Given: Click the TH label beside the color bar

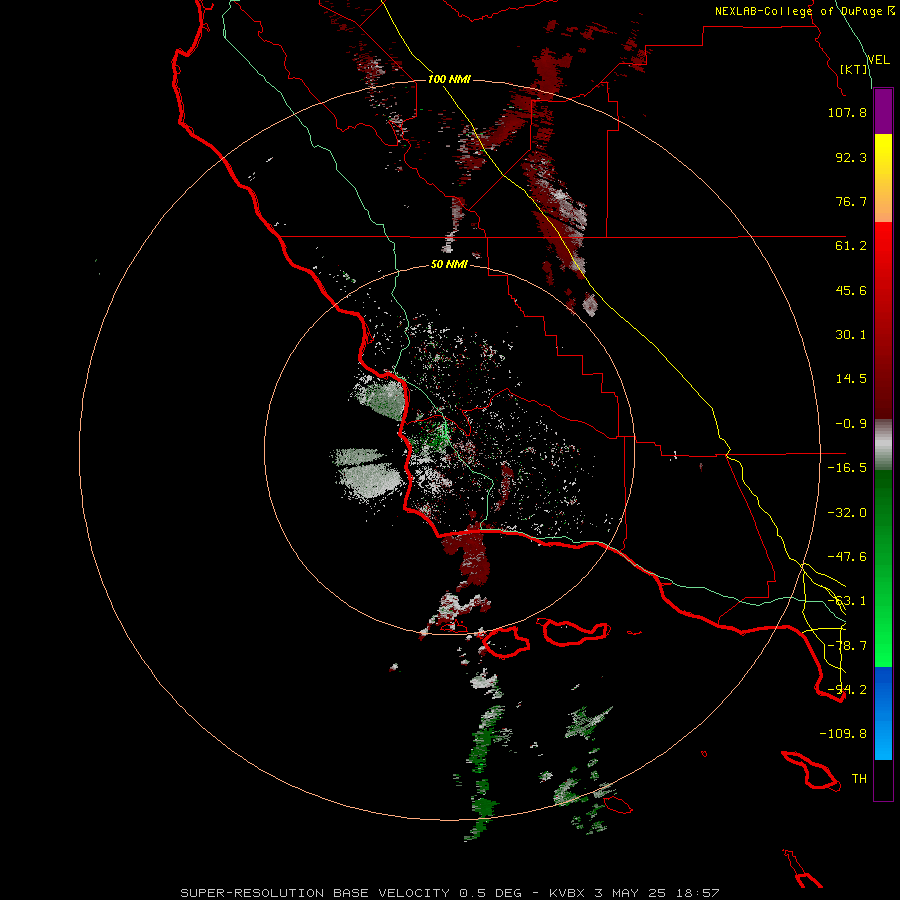Looking at the screenshot, I should point(859,779).
